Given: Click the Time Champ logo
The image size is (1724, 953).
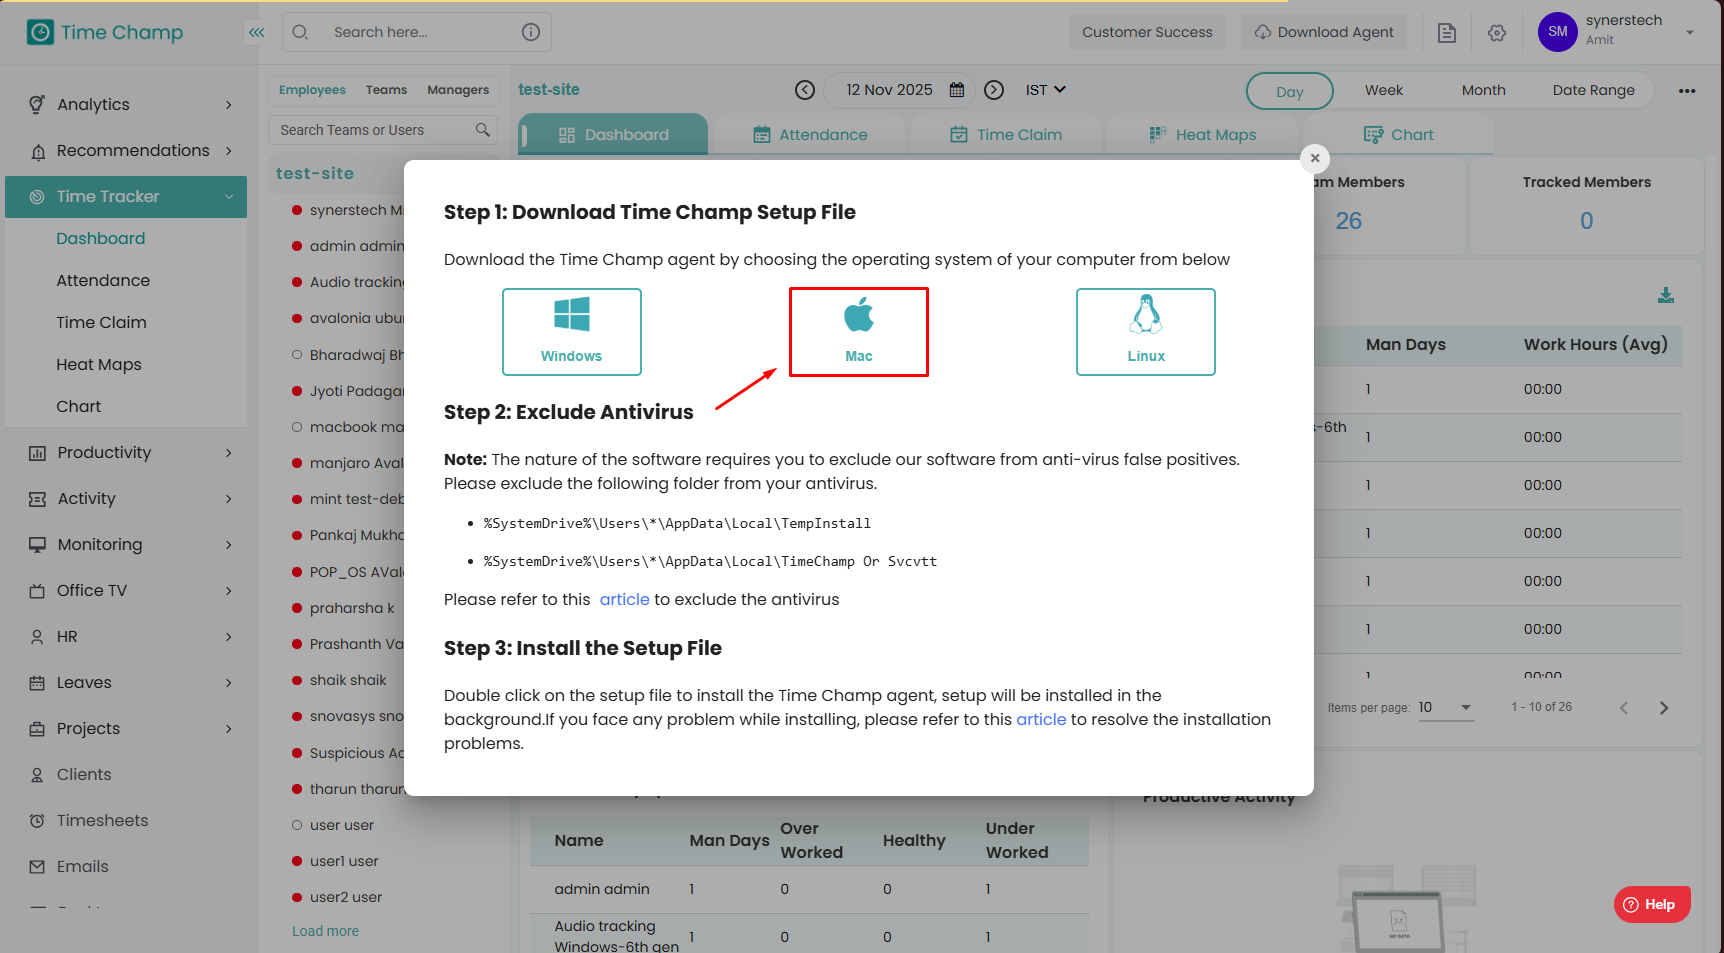Looking at the screenshot, I should coord(105,32).
